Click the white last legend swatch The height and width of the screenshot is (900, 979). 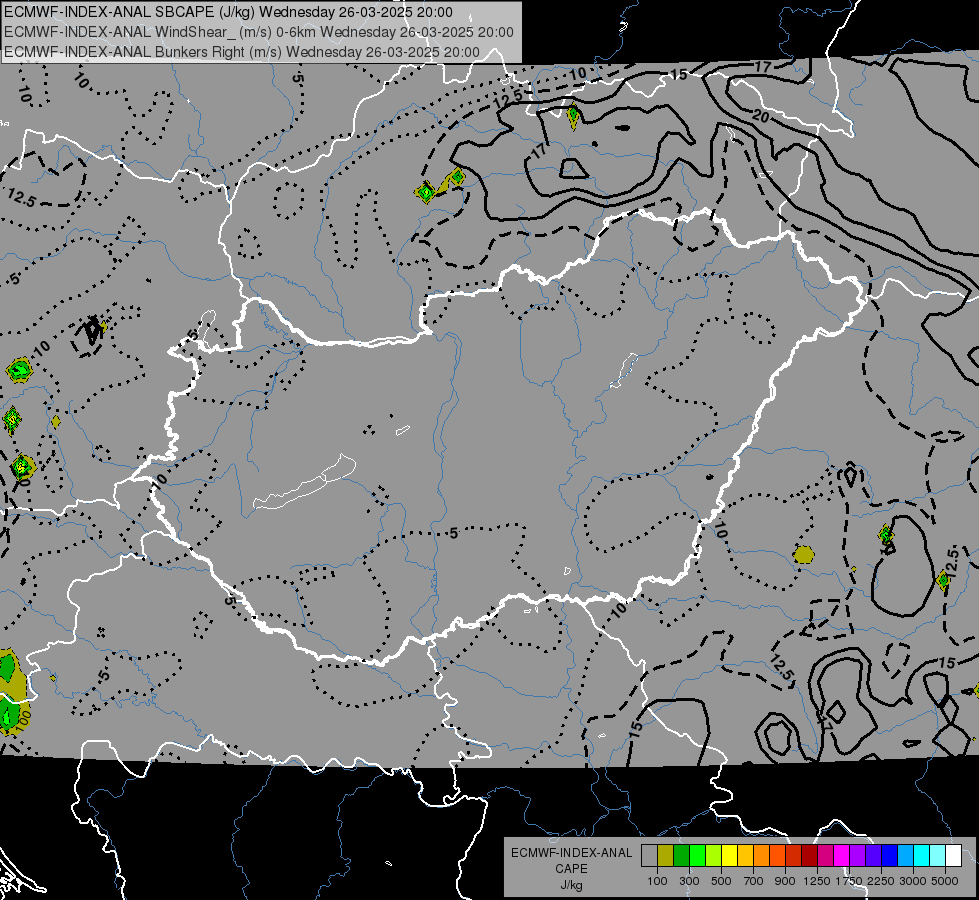point(953,855)
